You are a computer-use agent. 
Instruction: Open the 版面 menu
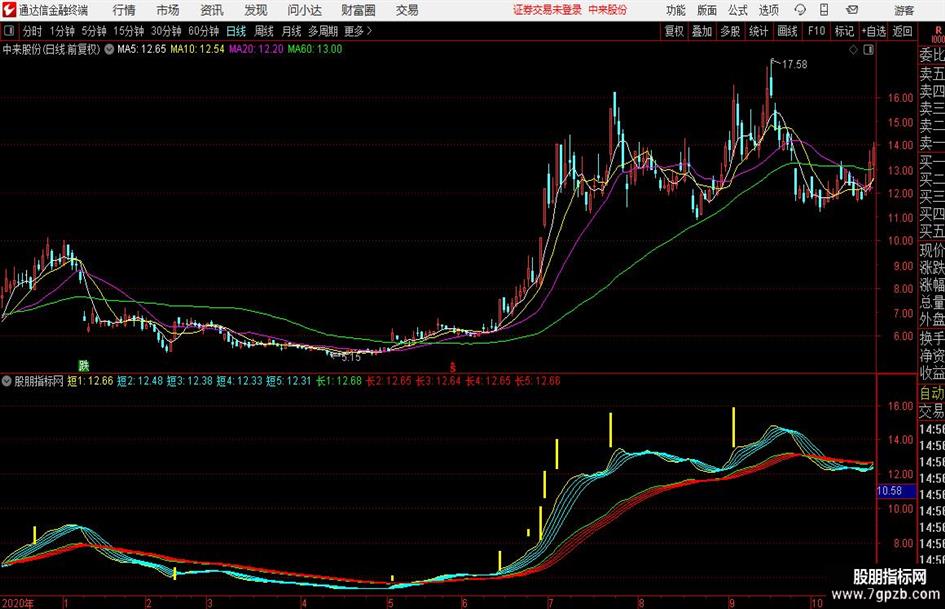click(707, 10)
